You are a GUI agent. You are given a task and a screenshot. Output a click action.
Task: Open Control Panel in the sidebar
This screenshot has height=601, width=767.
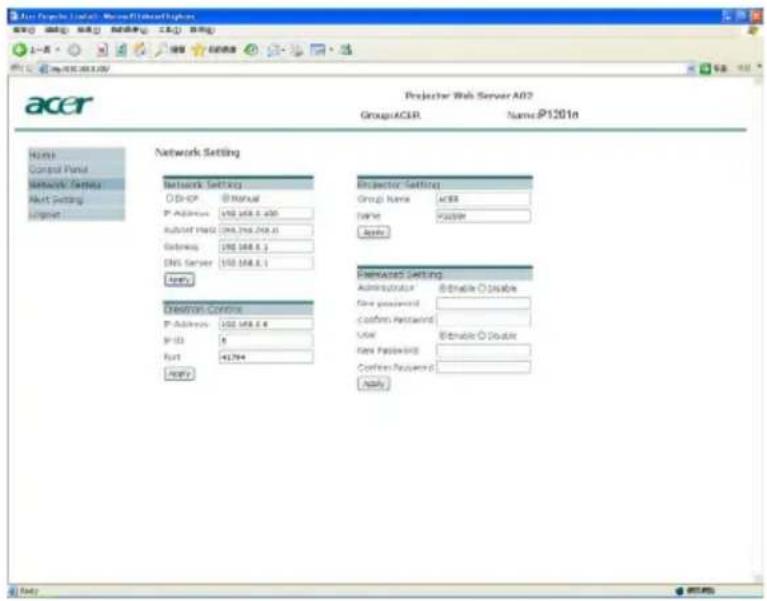76,170
